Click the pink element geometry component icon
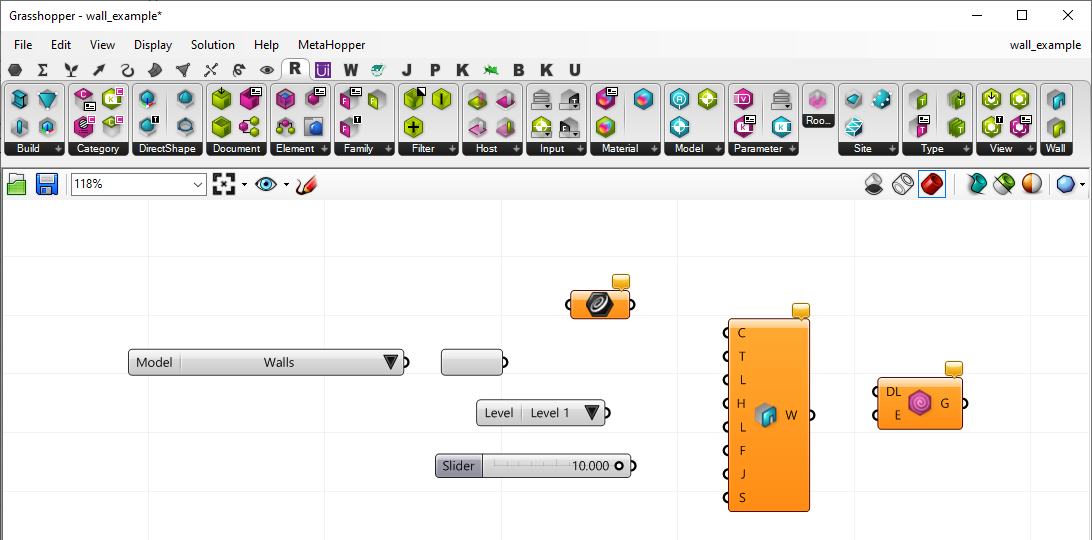 (920, 403)
